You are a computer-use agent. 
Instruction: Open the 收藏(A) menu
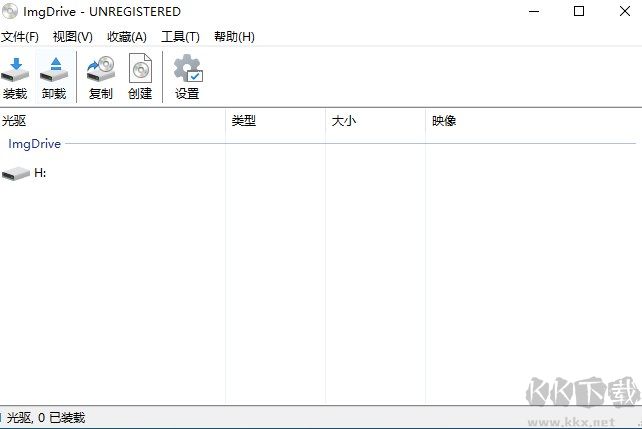127,37
